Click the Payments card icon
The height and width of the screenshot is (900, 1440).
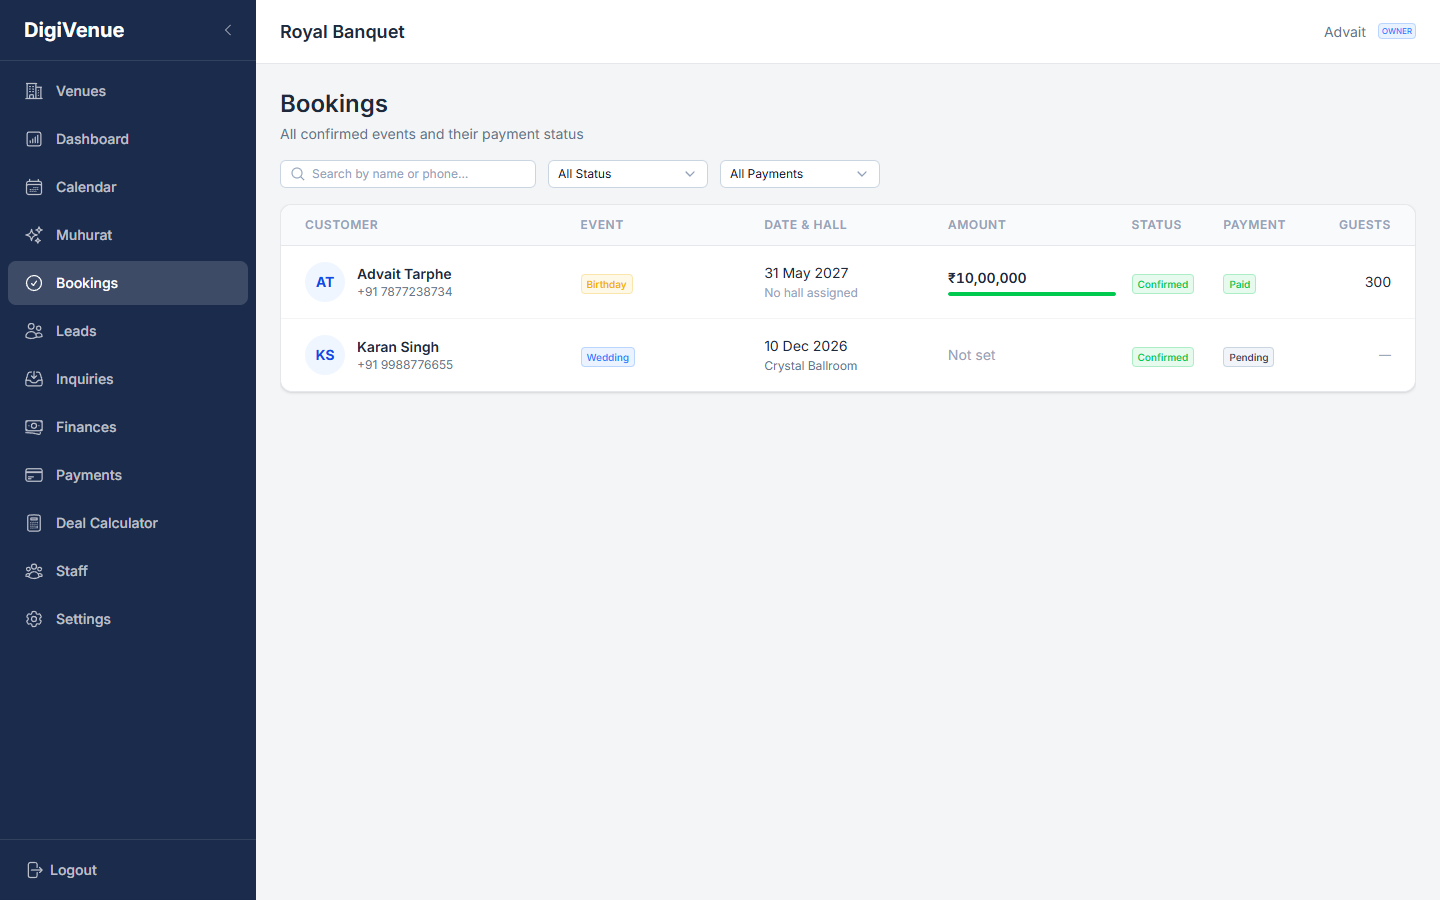point(34,475)
